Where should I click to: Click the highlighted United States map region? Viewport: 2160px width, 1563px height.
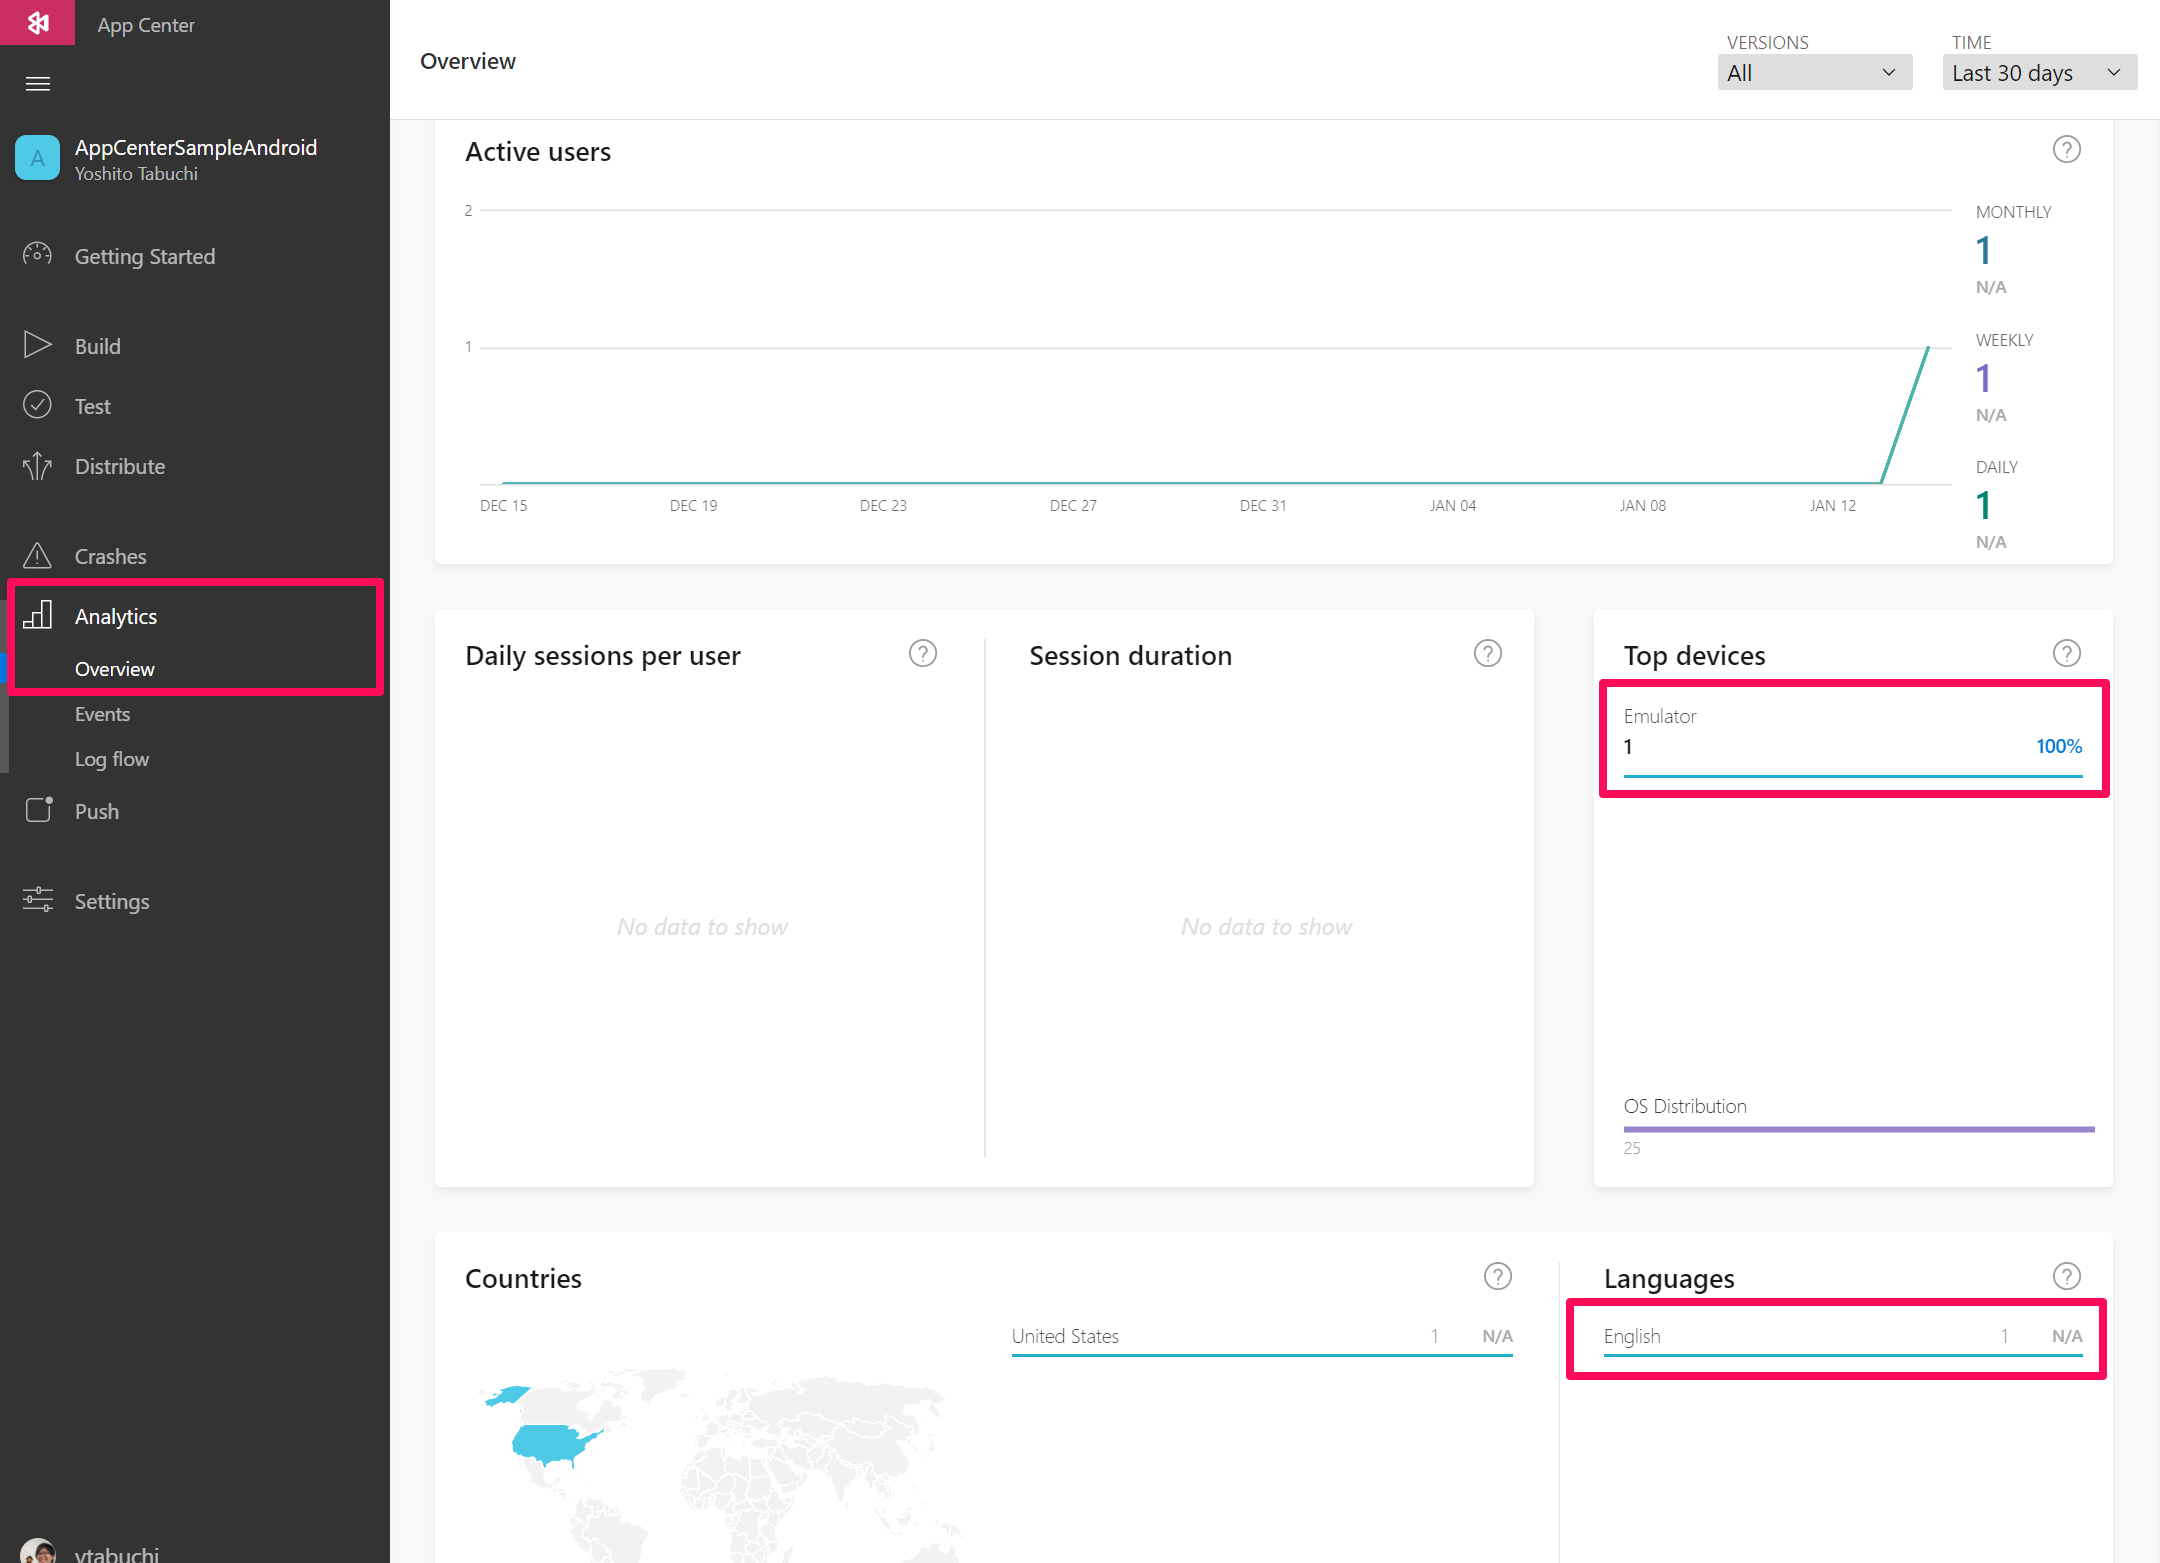(548, 1443)
